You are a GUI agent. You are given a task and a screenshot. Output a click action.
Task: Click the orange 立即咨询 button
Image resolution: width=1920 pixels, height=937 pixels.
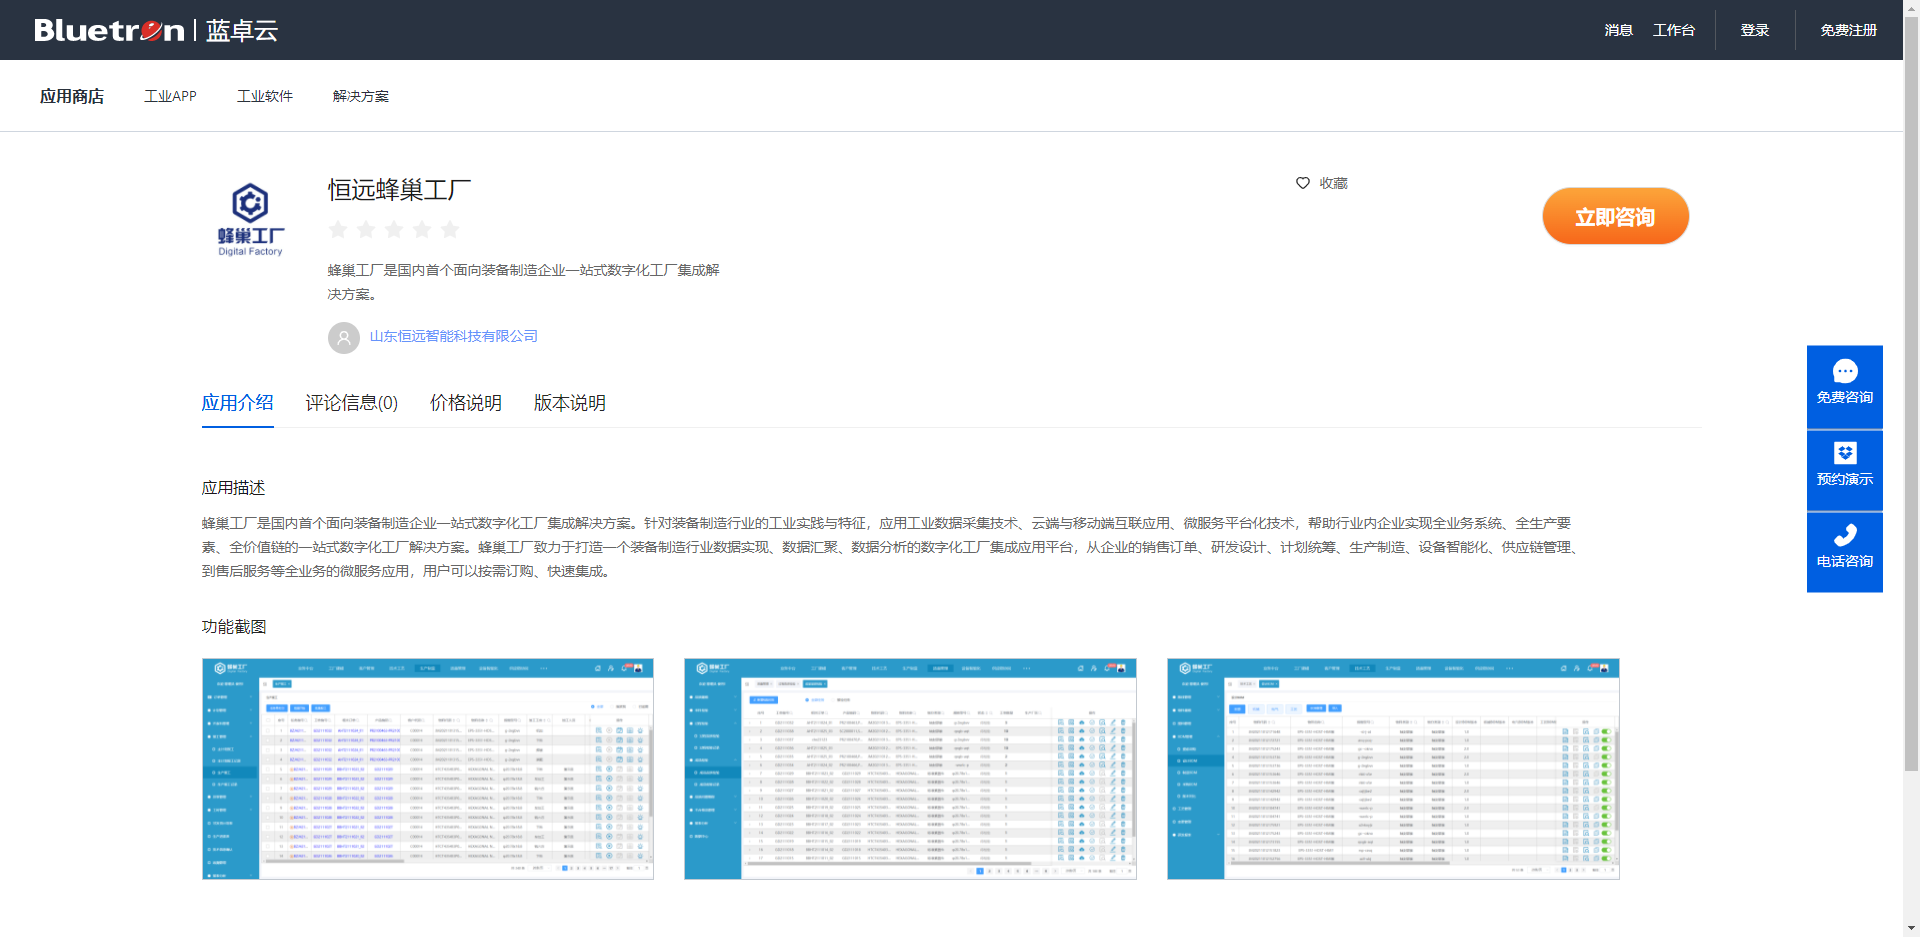click(x=1615, y=216)
